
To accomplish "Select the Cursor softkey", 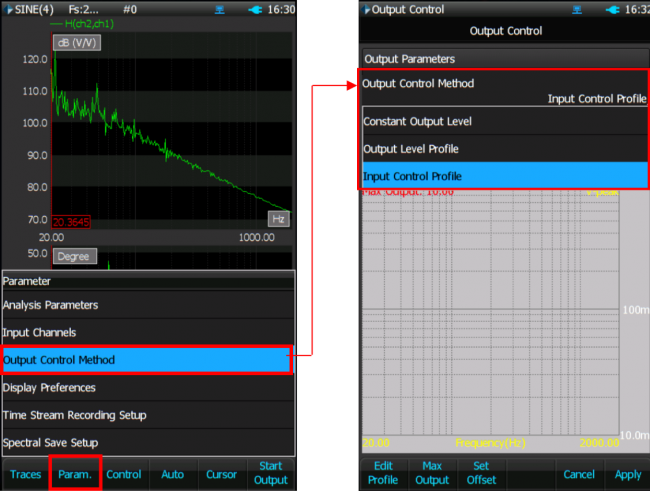I will point(221,474).
